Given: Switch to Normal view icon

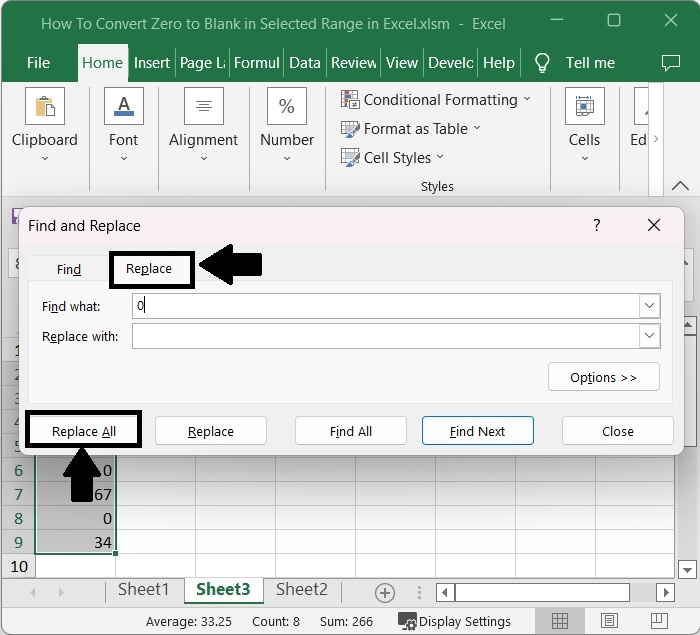Looking at the screenshot, I should point(559,621).
